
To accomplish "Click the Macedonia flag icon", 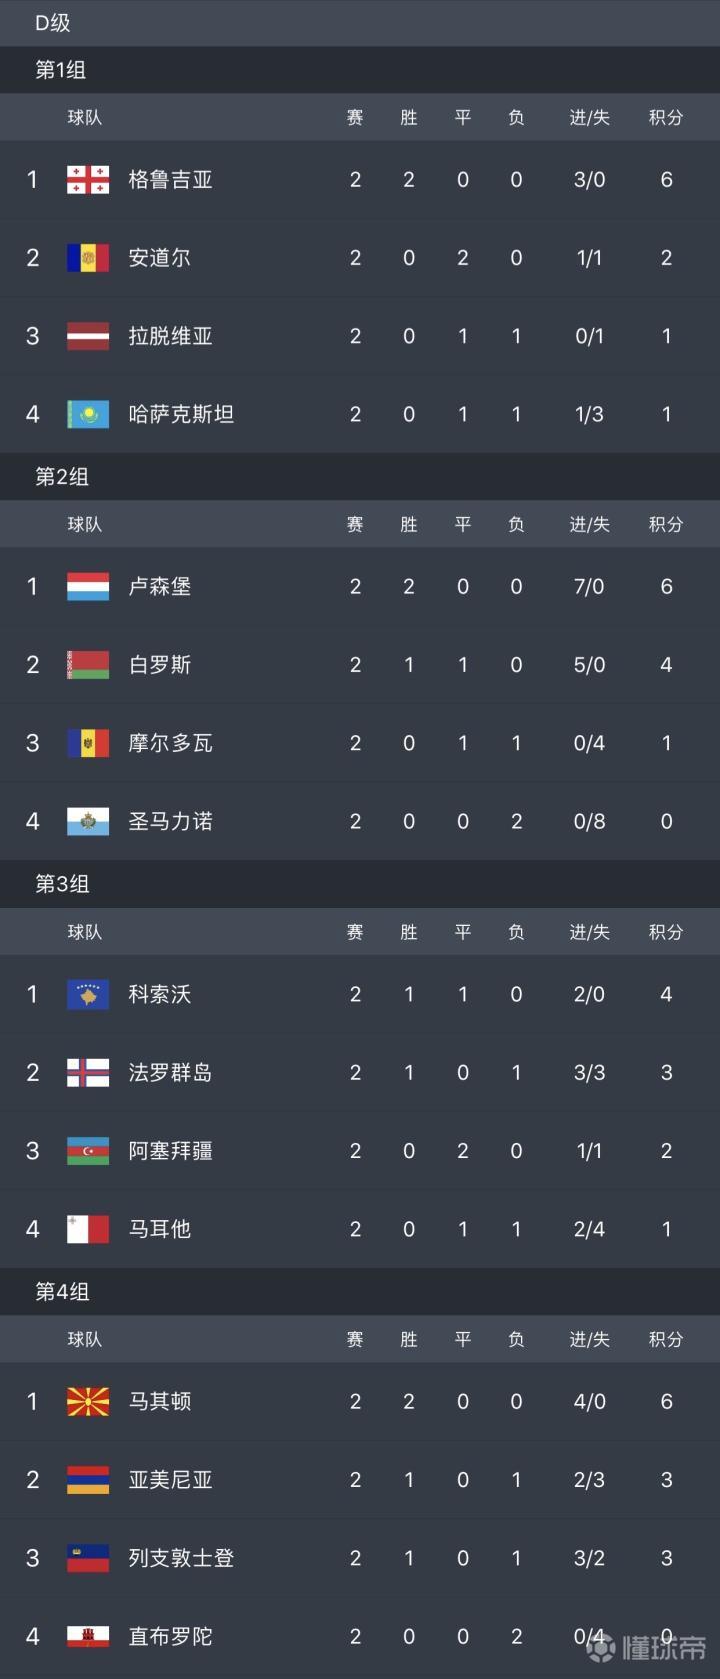I will click(87, 1401).
